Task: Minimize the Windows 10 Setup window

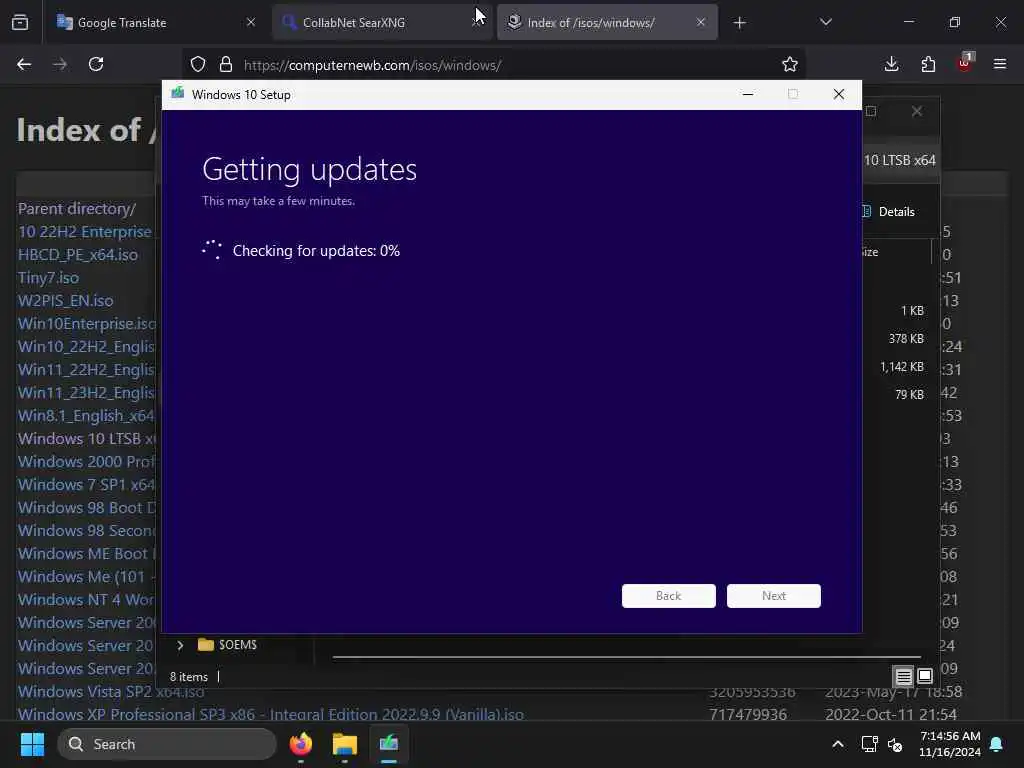Action: [748, 94]
